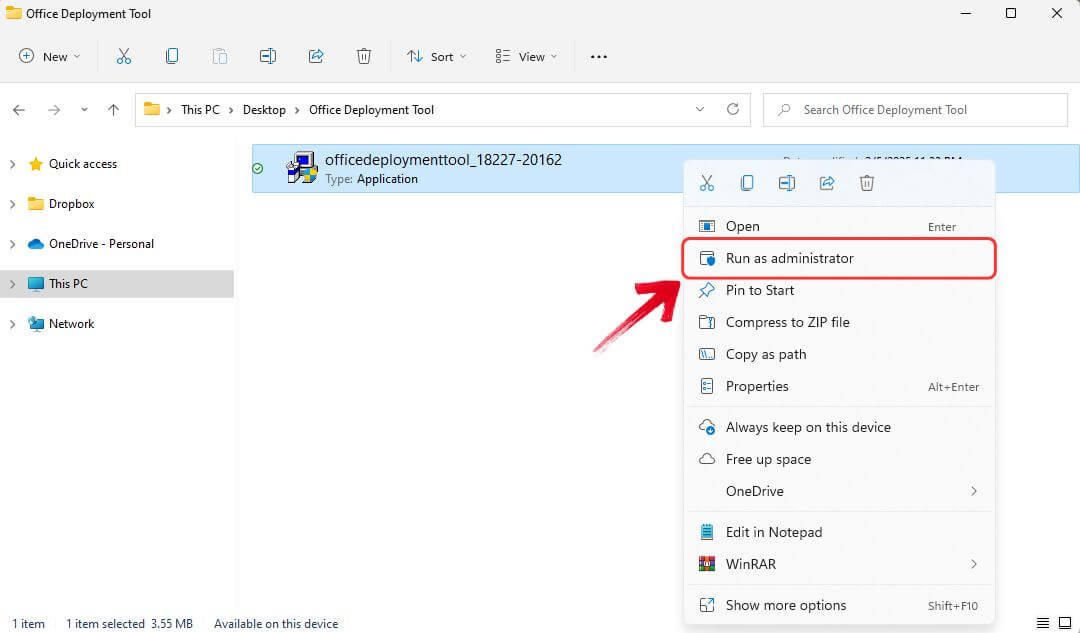The image size is (1080, 633).
Task: Click the Available on this device status
Action: pyautogui.click(x=276, y=623)
